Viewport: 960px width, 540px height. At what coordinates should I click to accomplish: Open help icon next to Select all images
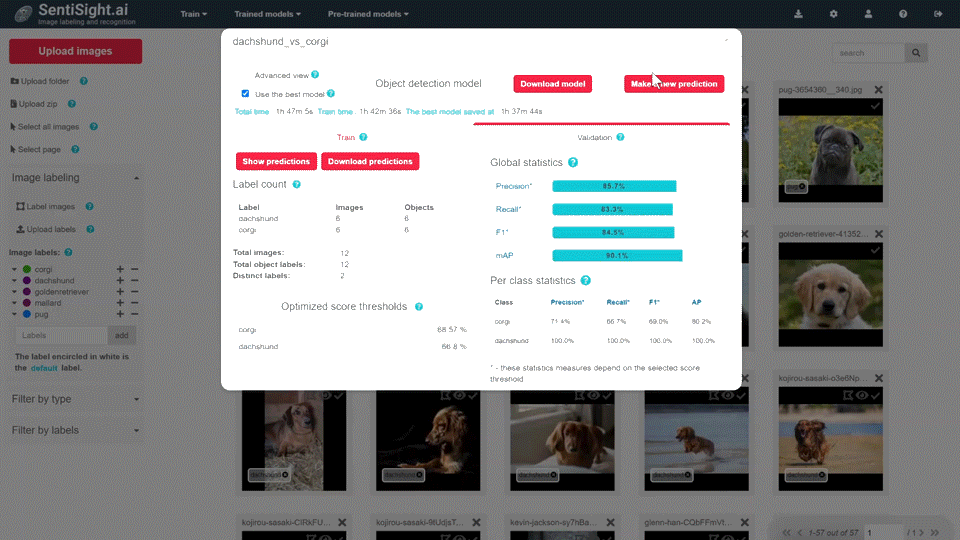coord(94,126)
